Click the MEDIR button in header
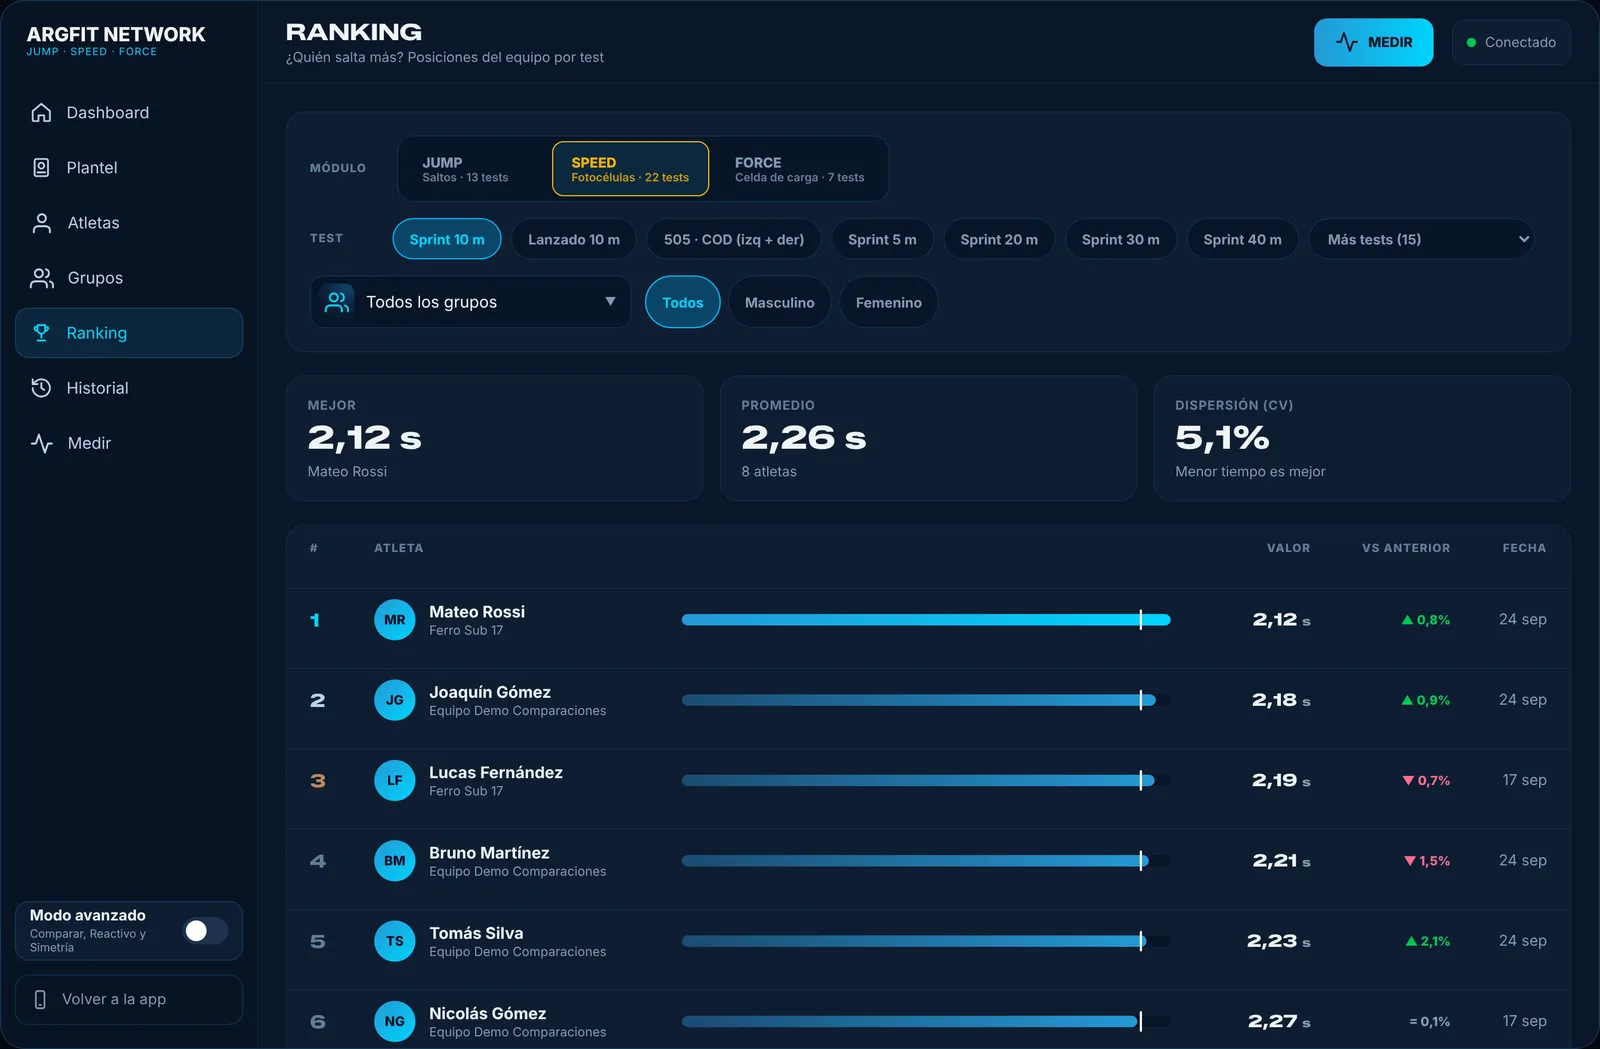 coord(1373,42)
